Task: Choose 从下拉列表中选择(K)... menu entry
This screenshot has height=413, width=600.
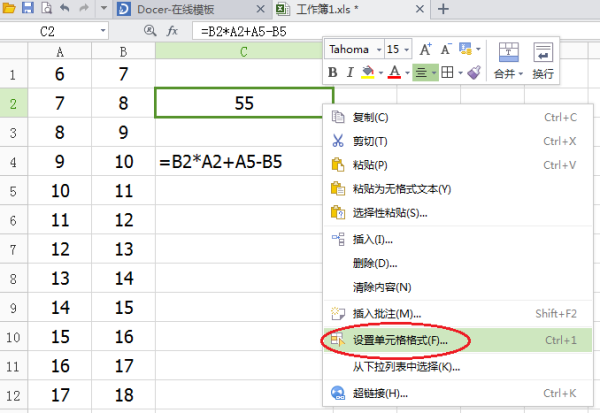Action: (458, 367)
